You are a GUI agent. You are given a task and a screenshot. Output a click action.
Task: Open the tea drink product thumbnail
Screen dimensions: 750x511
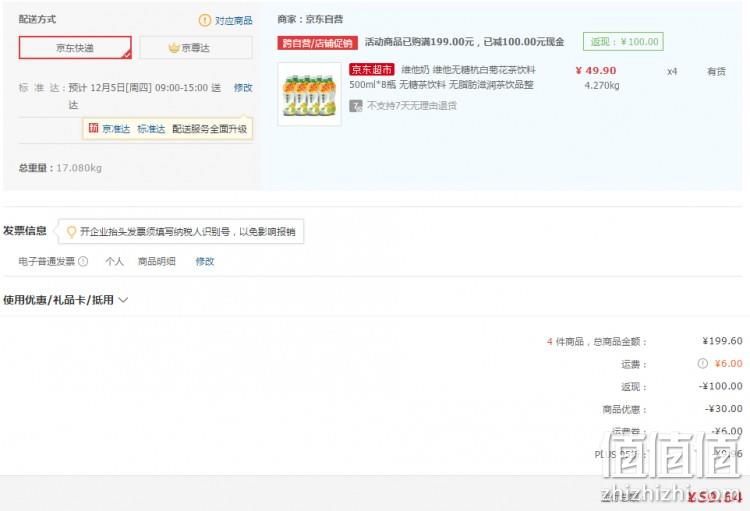(309, 94)
